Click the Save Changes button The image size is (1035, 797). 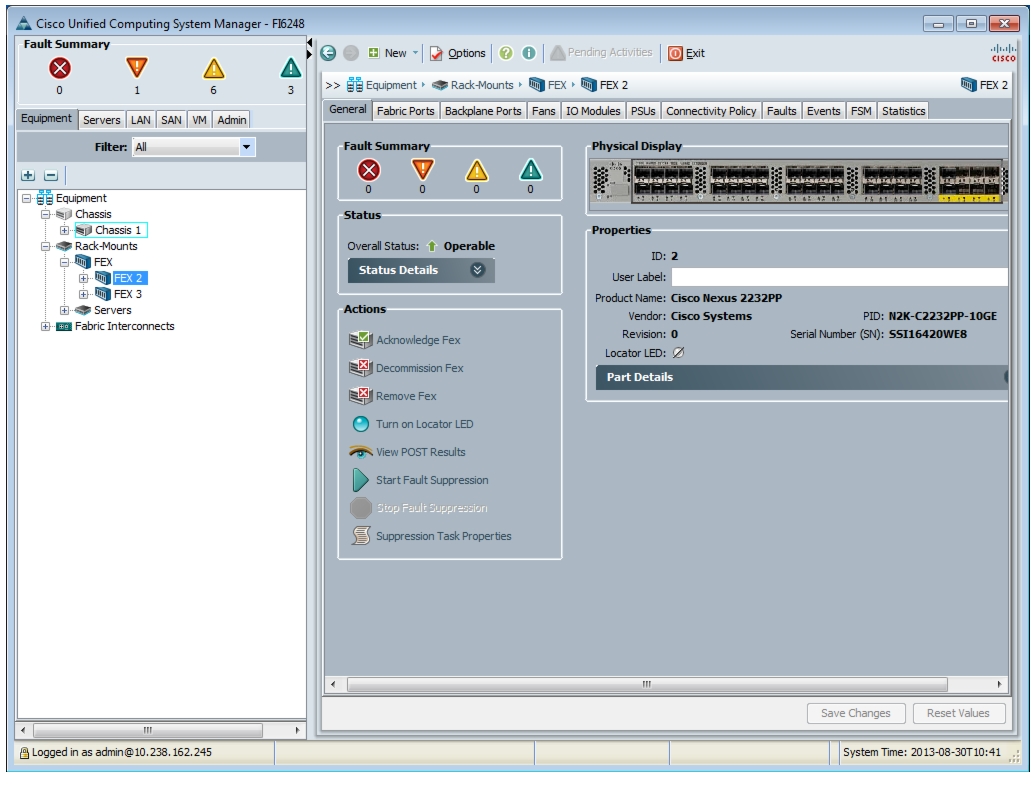pos(855,713)
